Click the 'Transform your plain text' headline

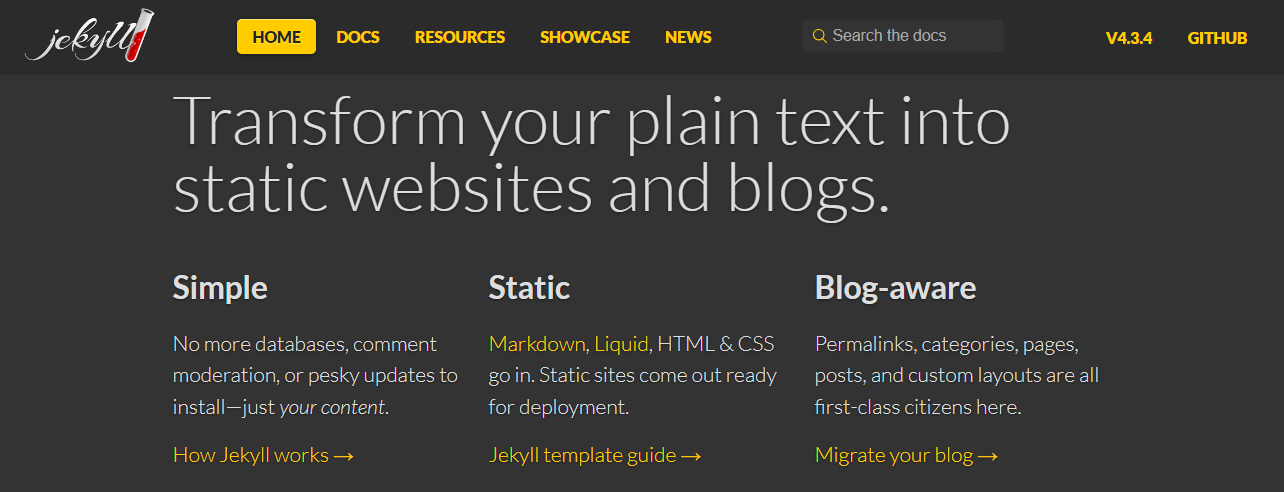tap(592, 156)
